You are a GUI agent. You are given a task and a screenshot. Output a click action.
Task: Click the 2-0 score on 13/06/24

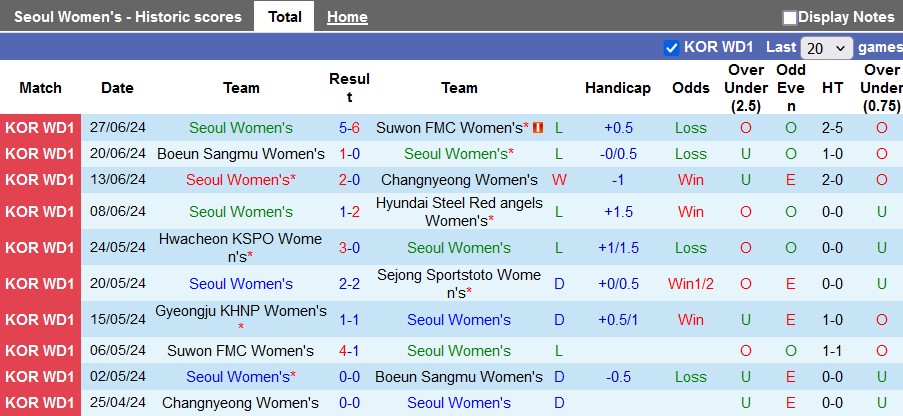click(349, 180)
